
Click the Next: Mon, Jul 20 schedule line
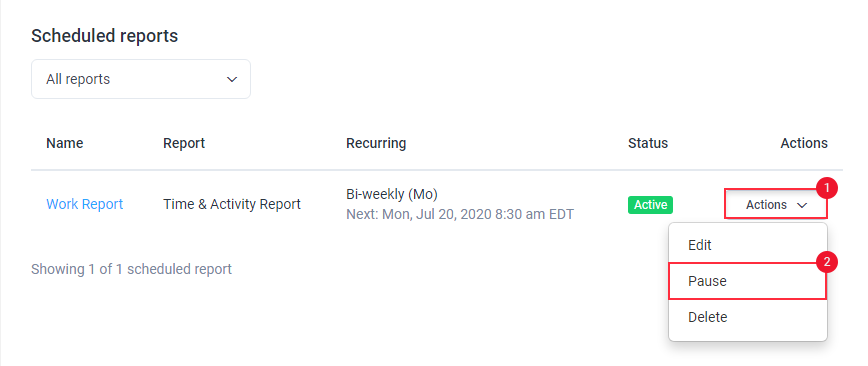click(x=460, y=214)
